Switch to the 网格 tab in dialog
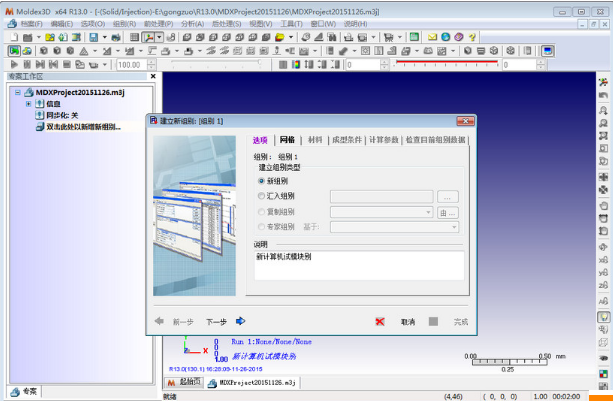 (x=287, y=140)
